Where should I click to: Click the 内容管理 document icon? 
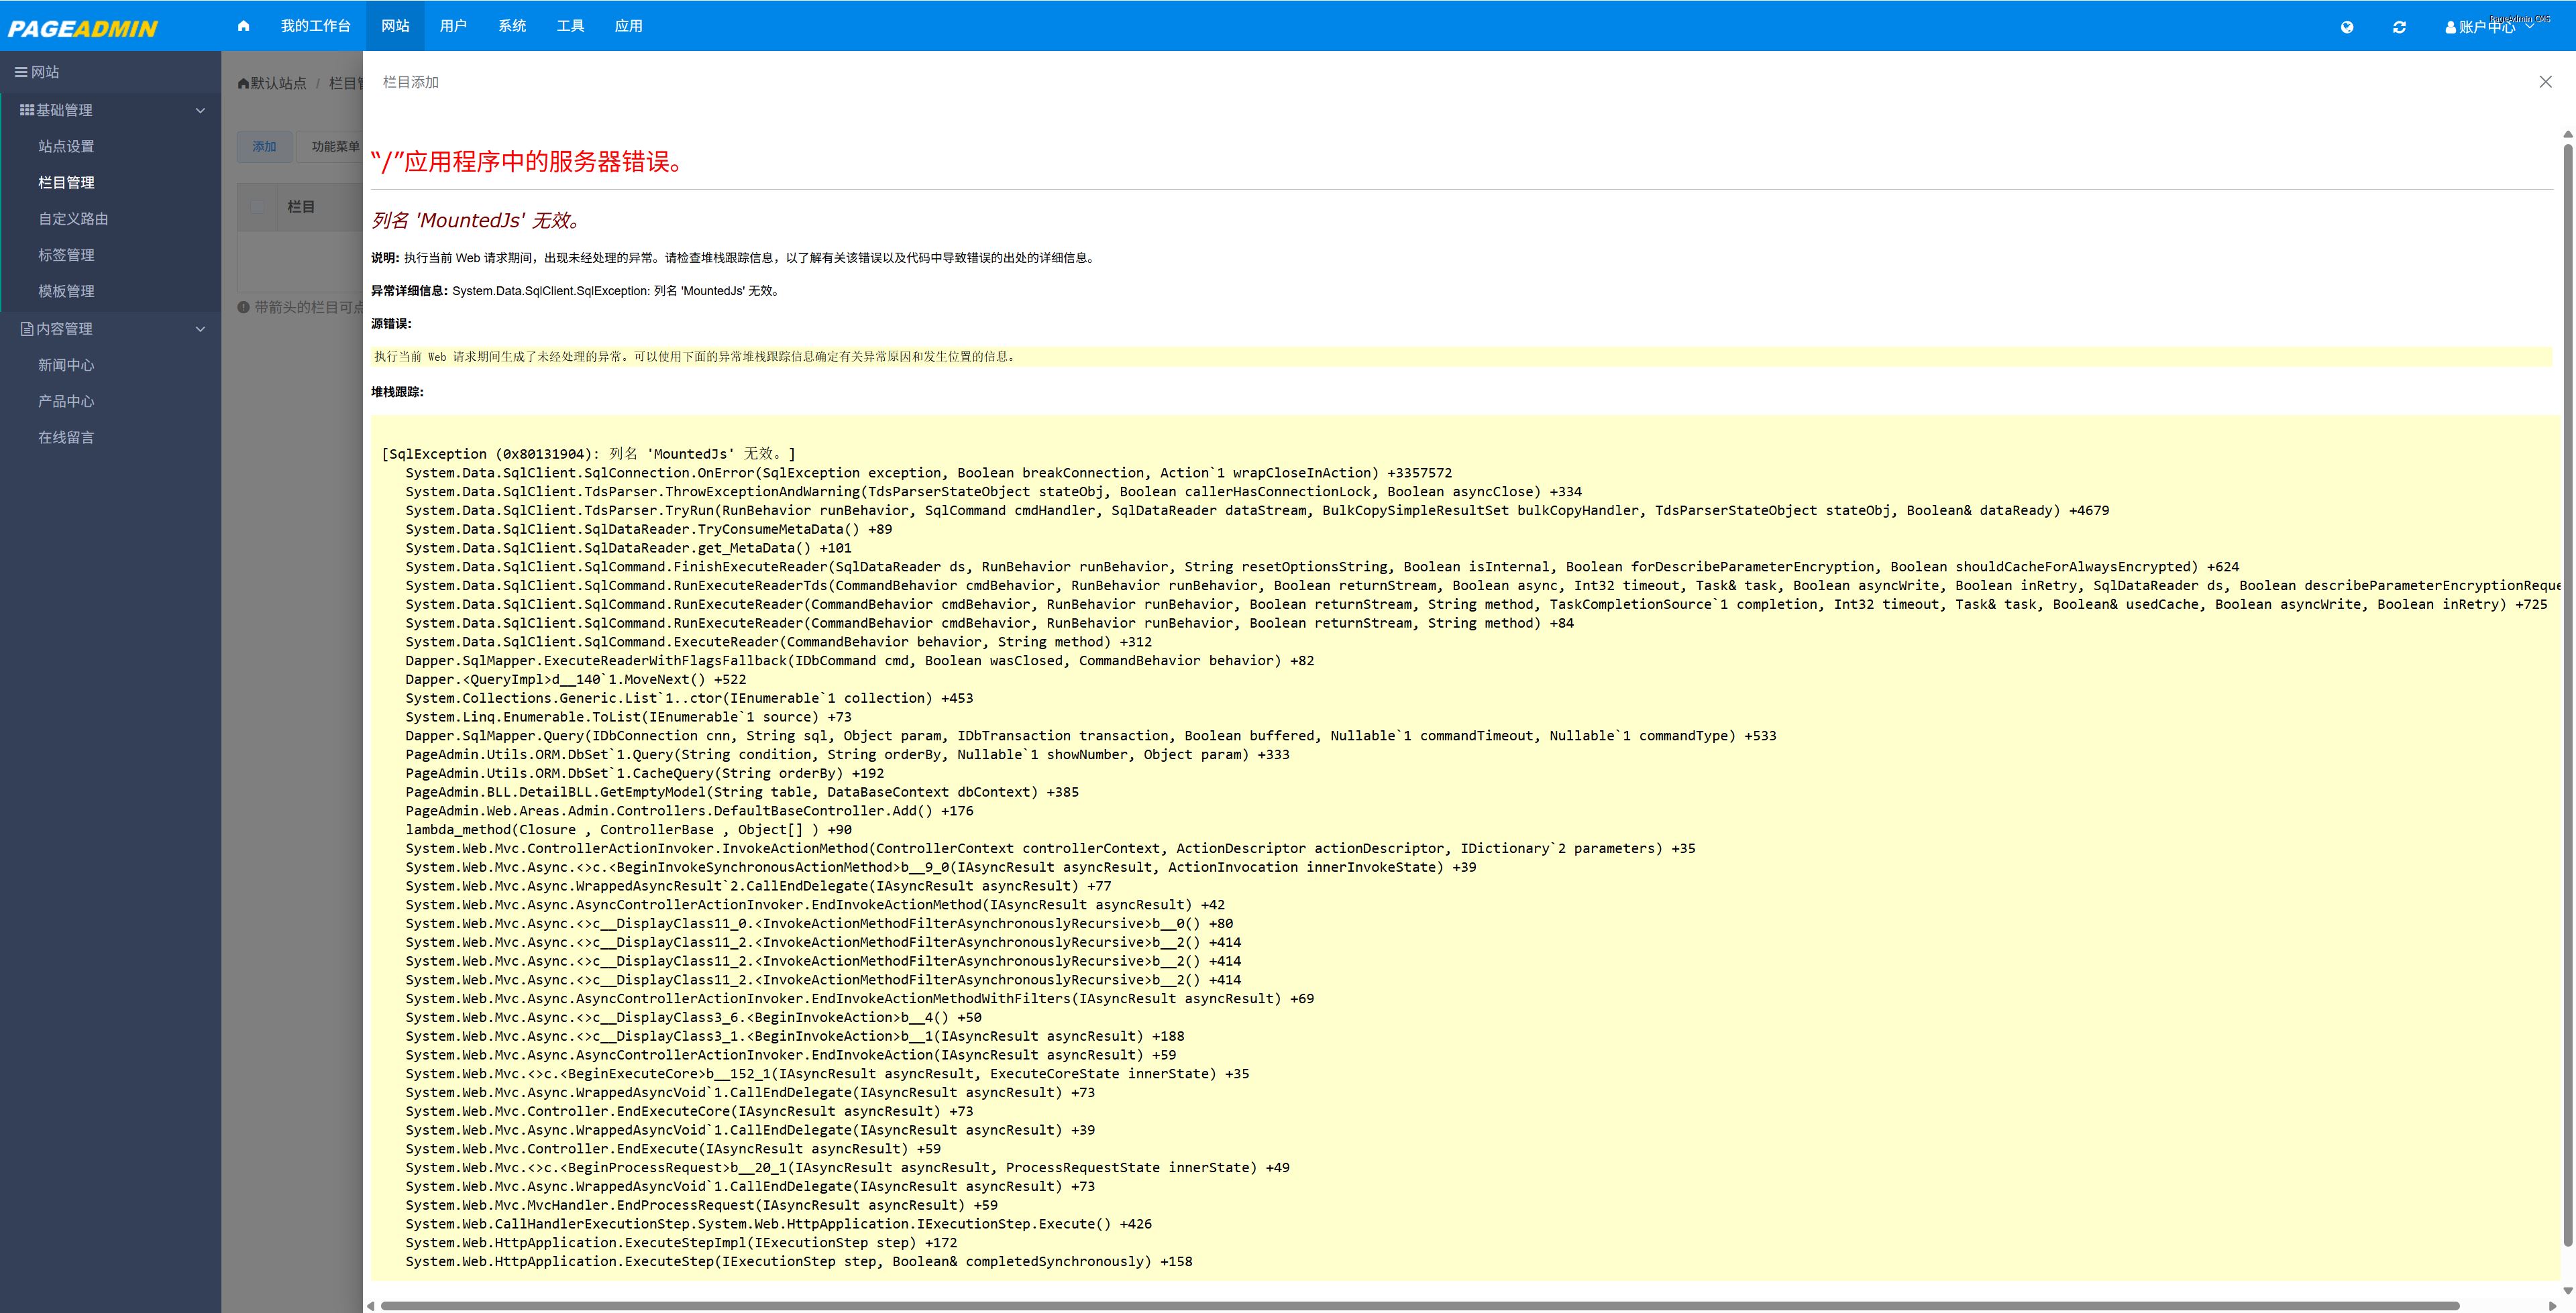pyautogui.click(x=26, y=329)
